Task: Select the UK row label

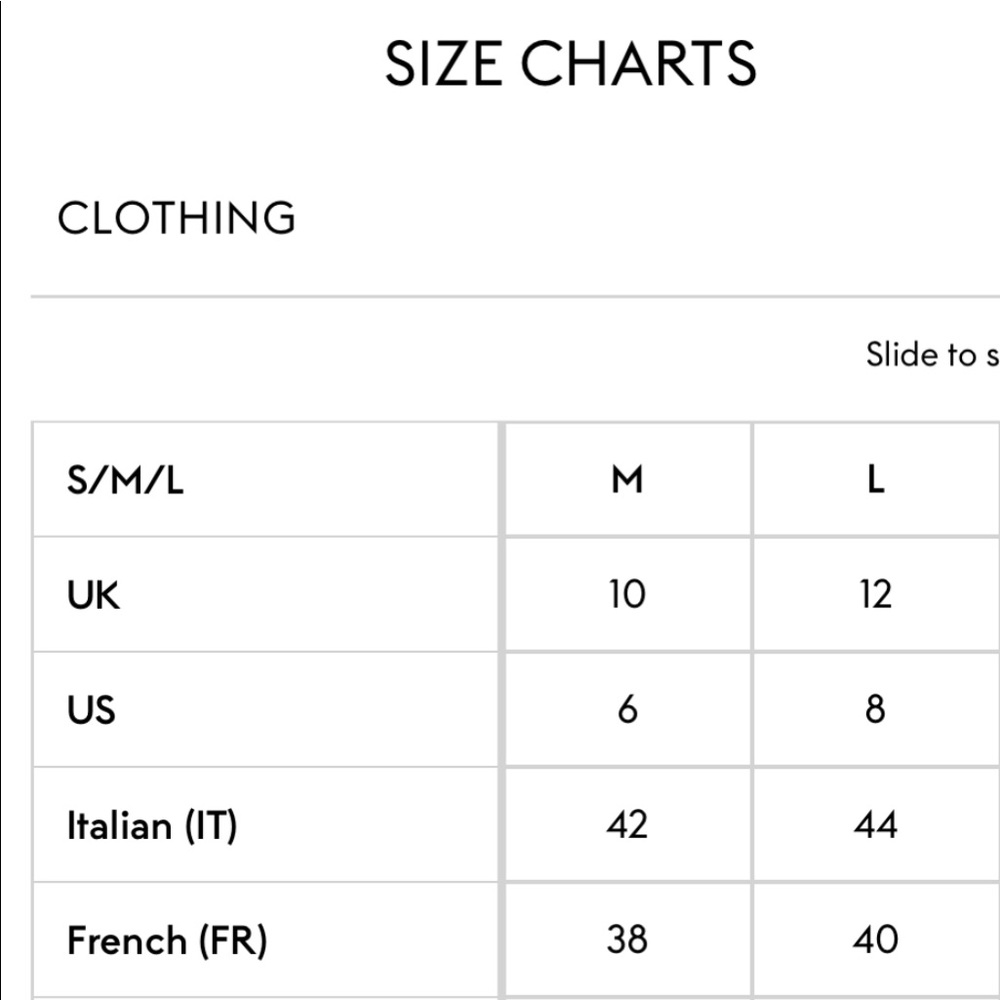Action: coord(93,595)
